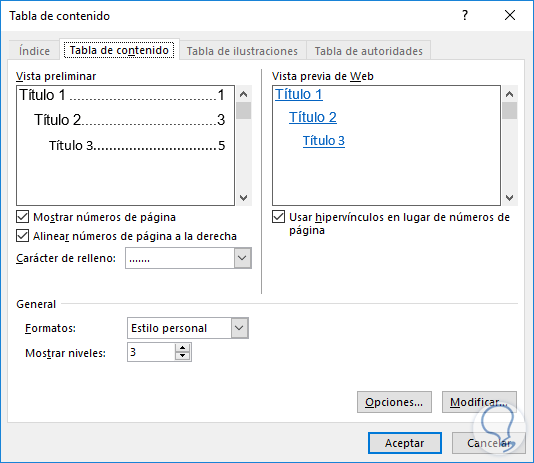The width and height of the screenshot is (534, 463).
Task: Click the Opciones... button
Action: coord(394,402)
